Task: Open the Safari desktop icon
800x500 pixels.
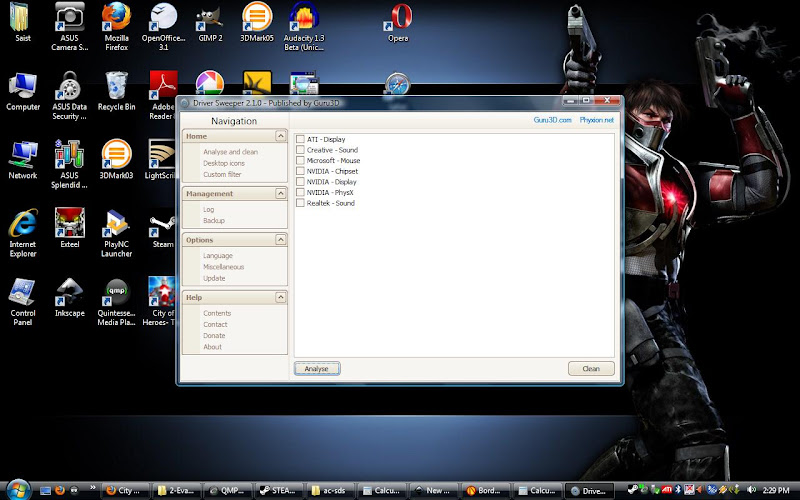Action: 397,84
